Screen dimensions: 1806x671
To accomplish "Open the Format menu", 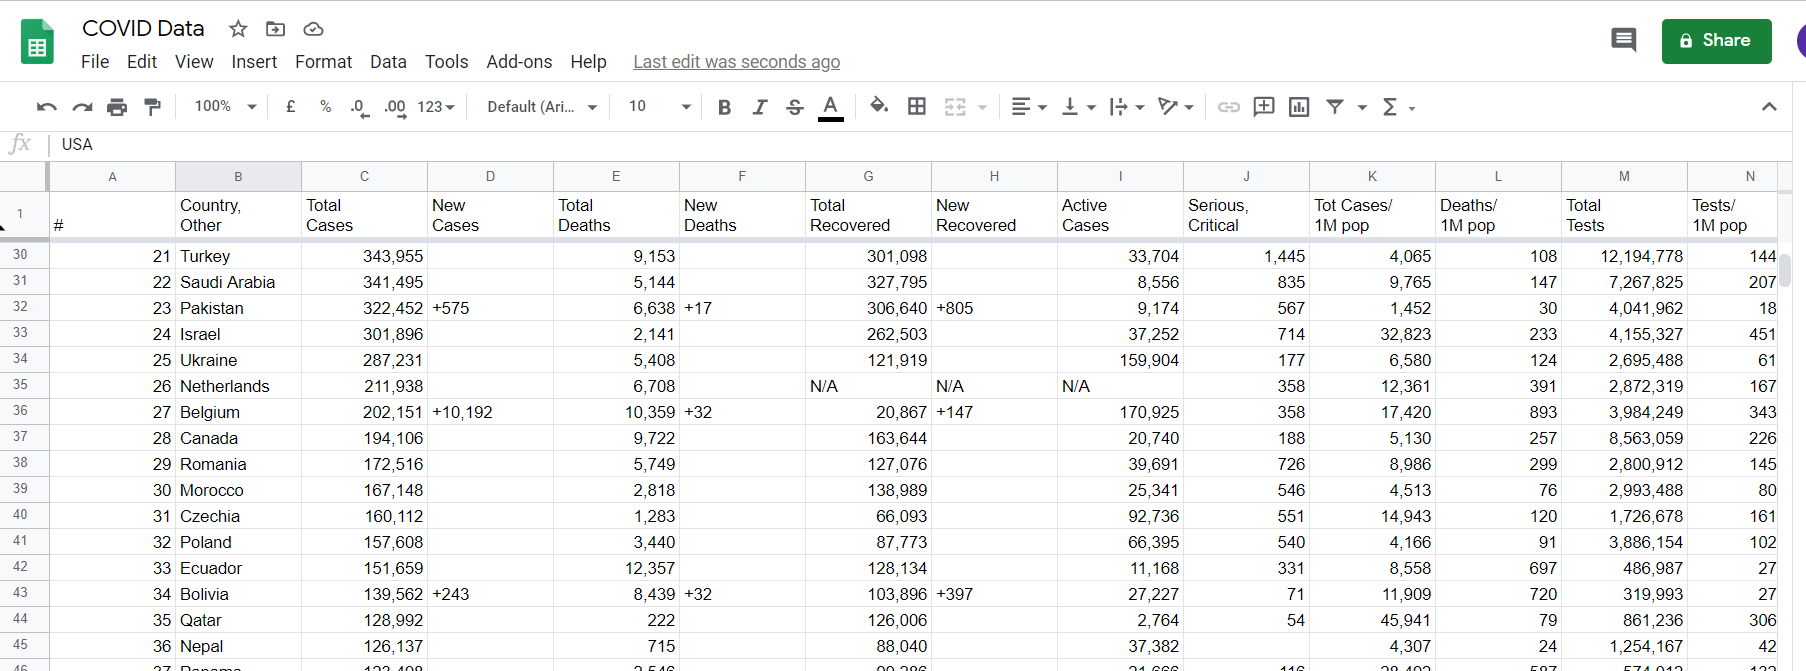I will pyautogui.click(x=323, y=62).
